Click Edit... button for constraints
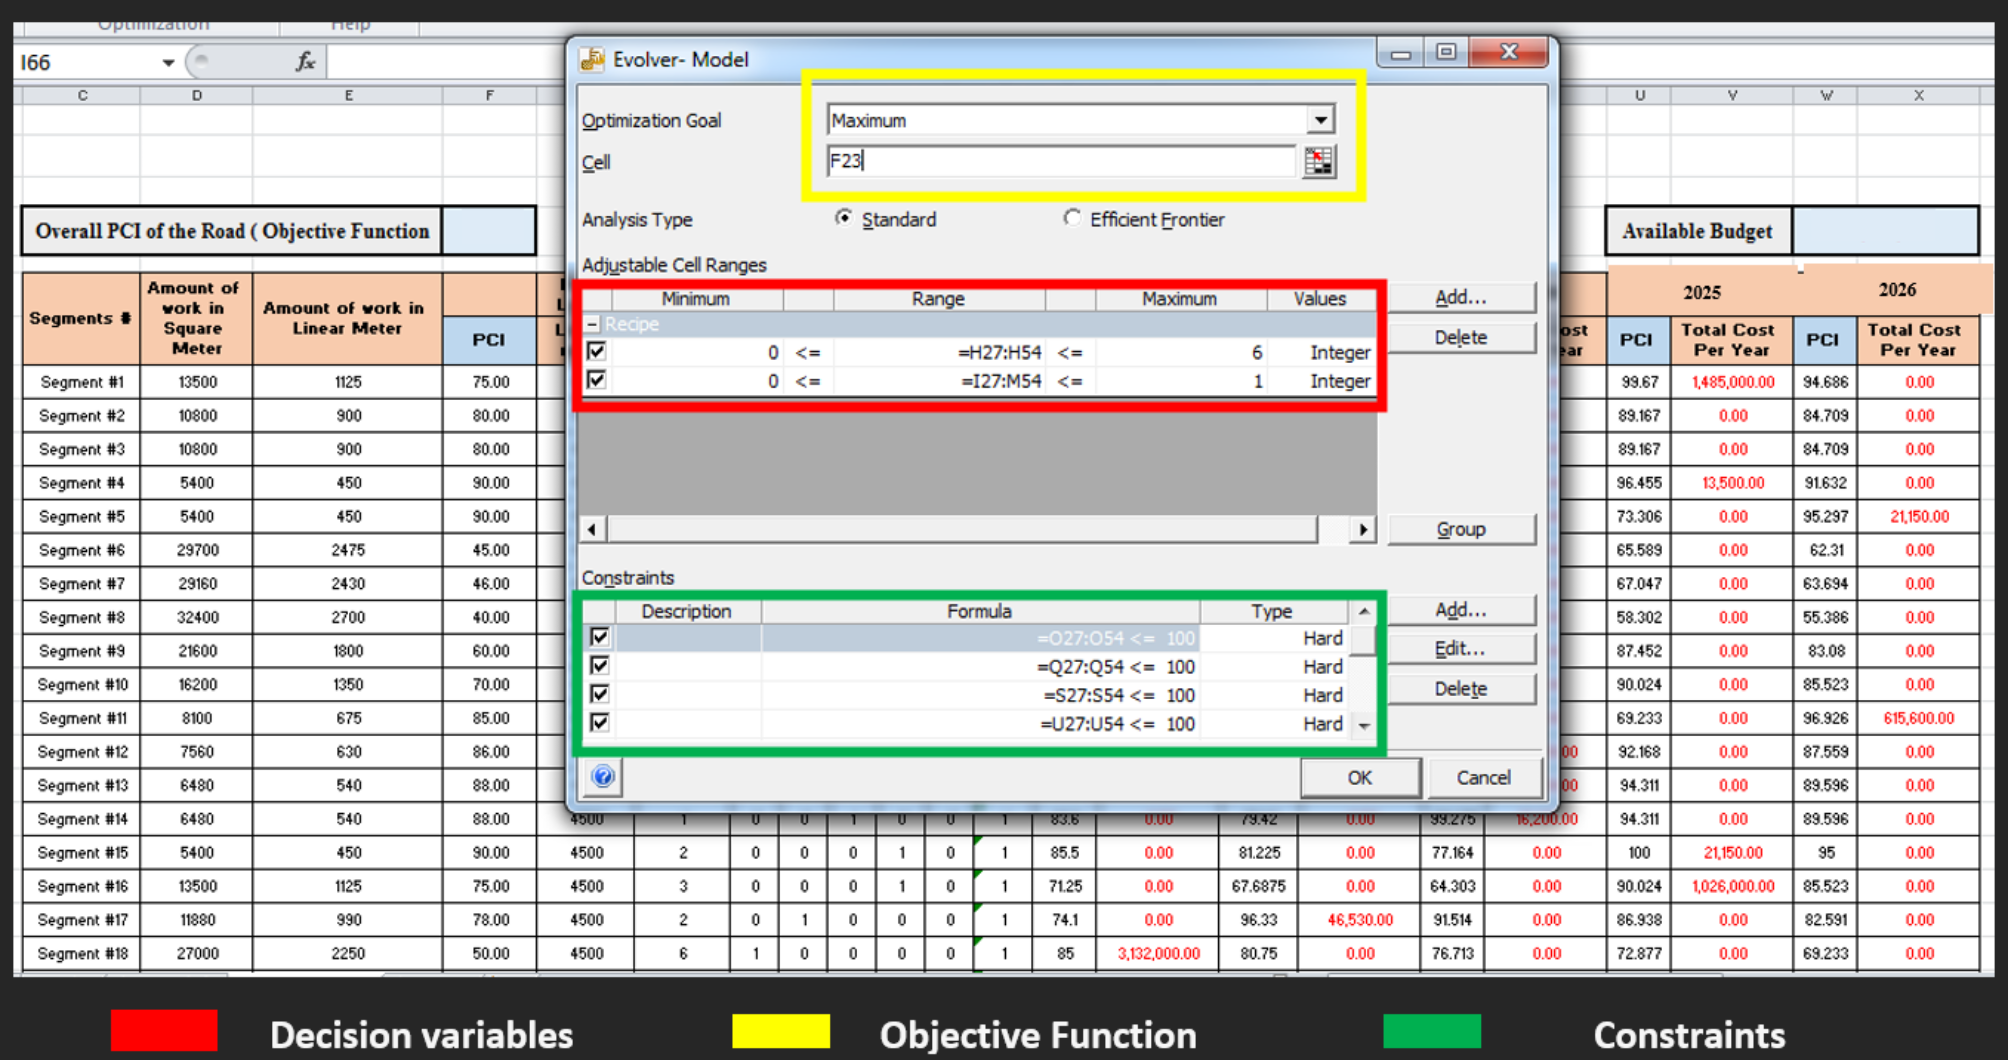 point(1460,649)
